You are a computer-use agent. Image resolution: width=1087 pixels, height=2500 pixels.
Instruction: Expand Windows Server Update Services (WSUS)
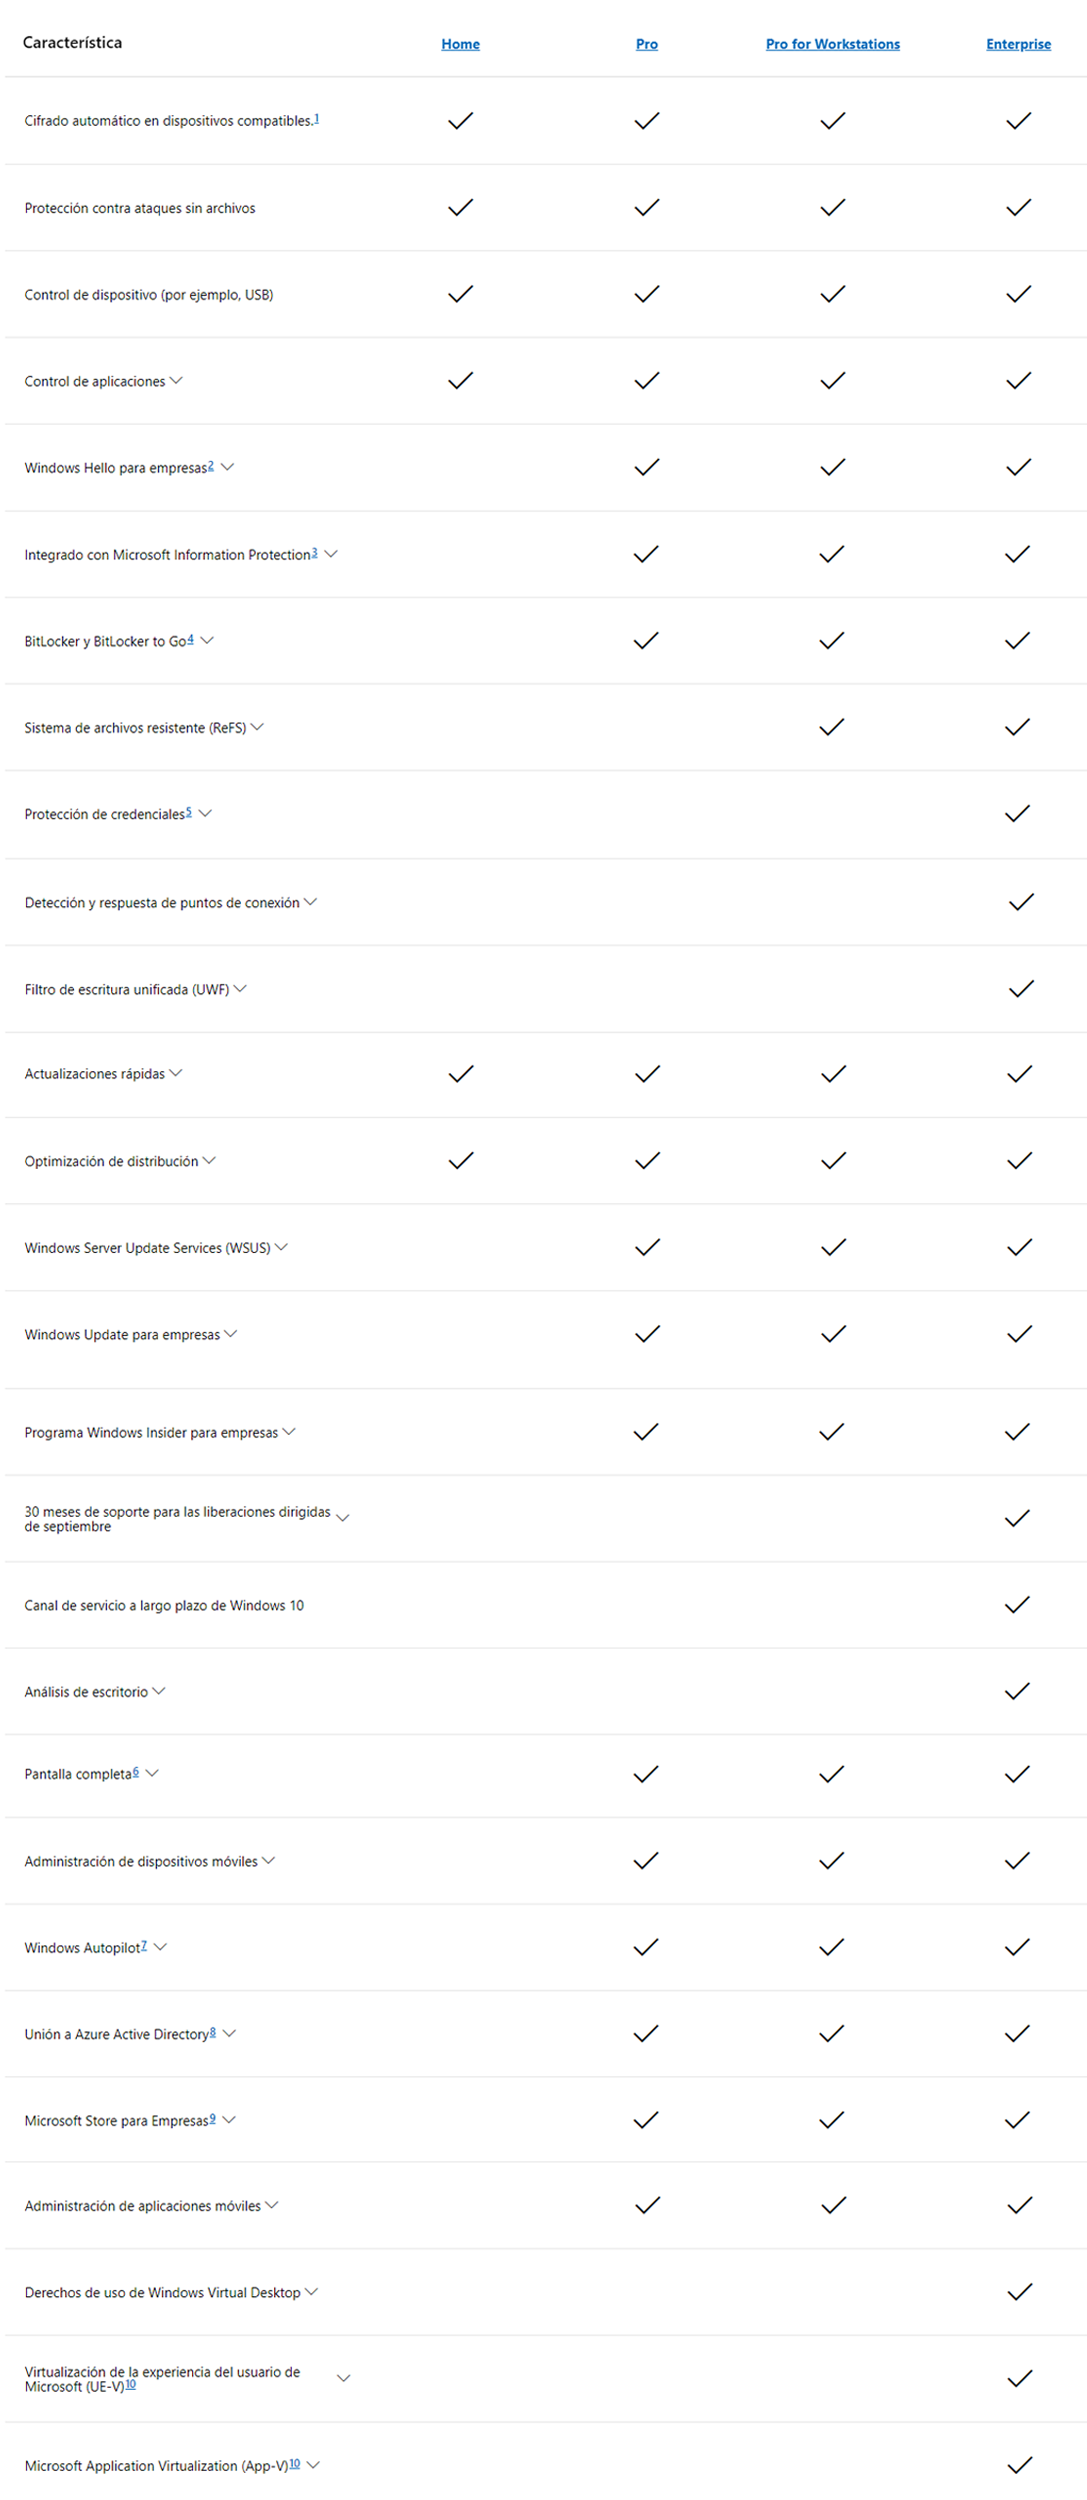coord(281,1246)
